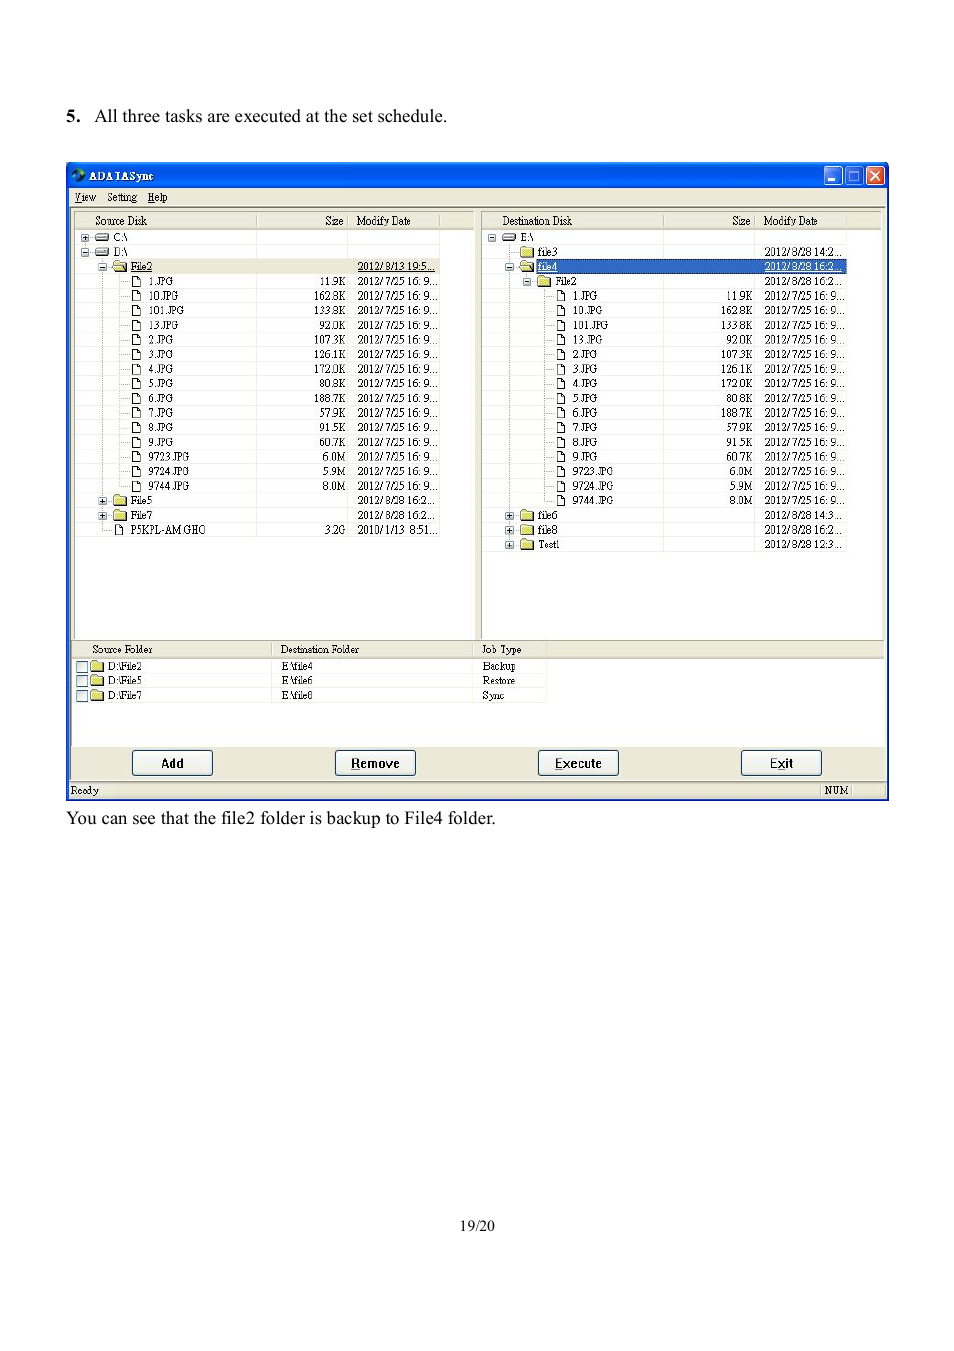
Task: Check the D:\File5 restore job checkbox
Action: pyautogui.click(x=82, y=681)
